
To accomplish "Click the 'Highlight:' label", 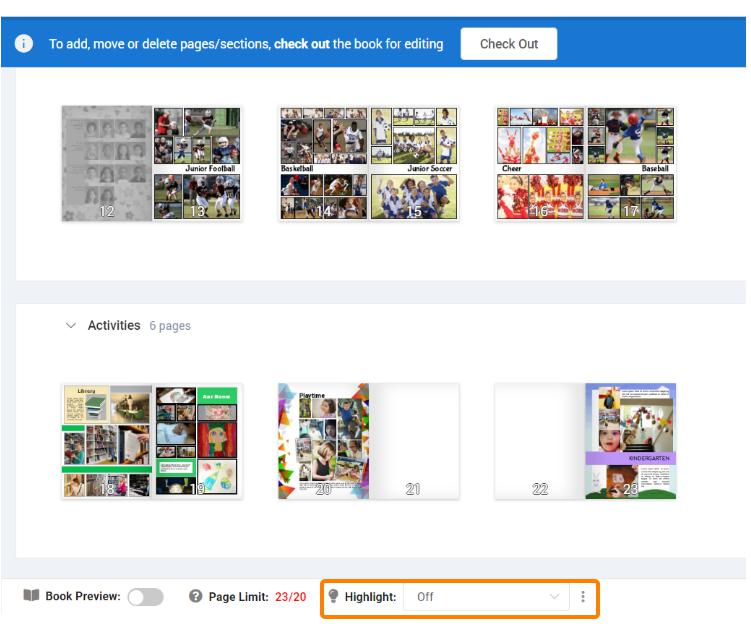I will pyautogui.click(x=370, y=597).
